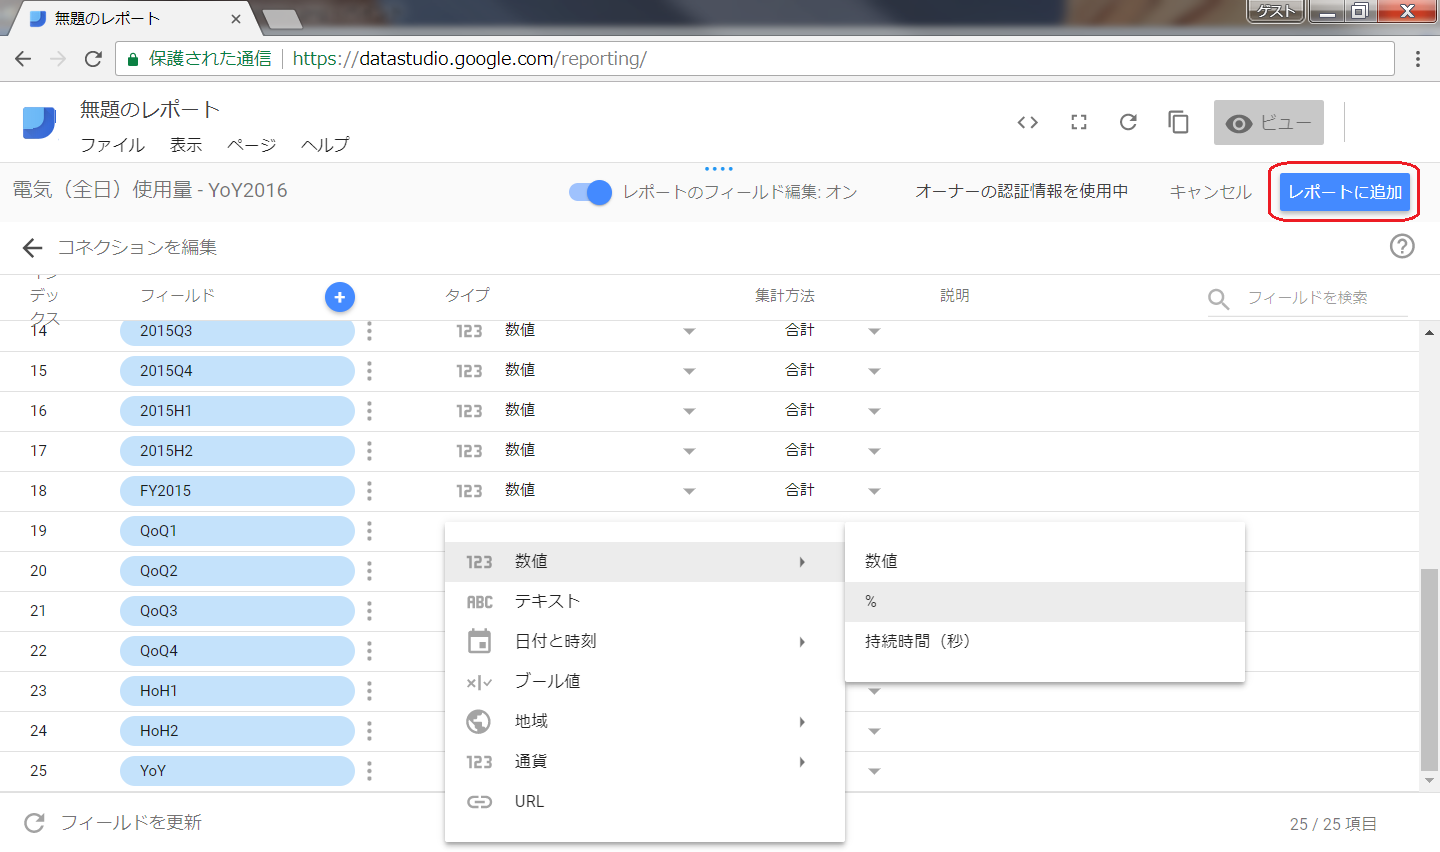The image size is (1440, 852).
Task: Toggle full screen mode icon
Action: click(1079, 122)
